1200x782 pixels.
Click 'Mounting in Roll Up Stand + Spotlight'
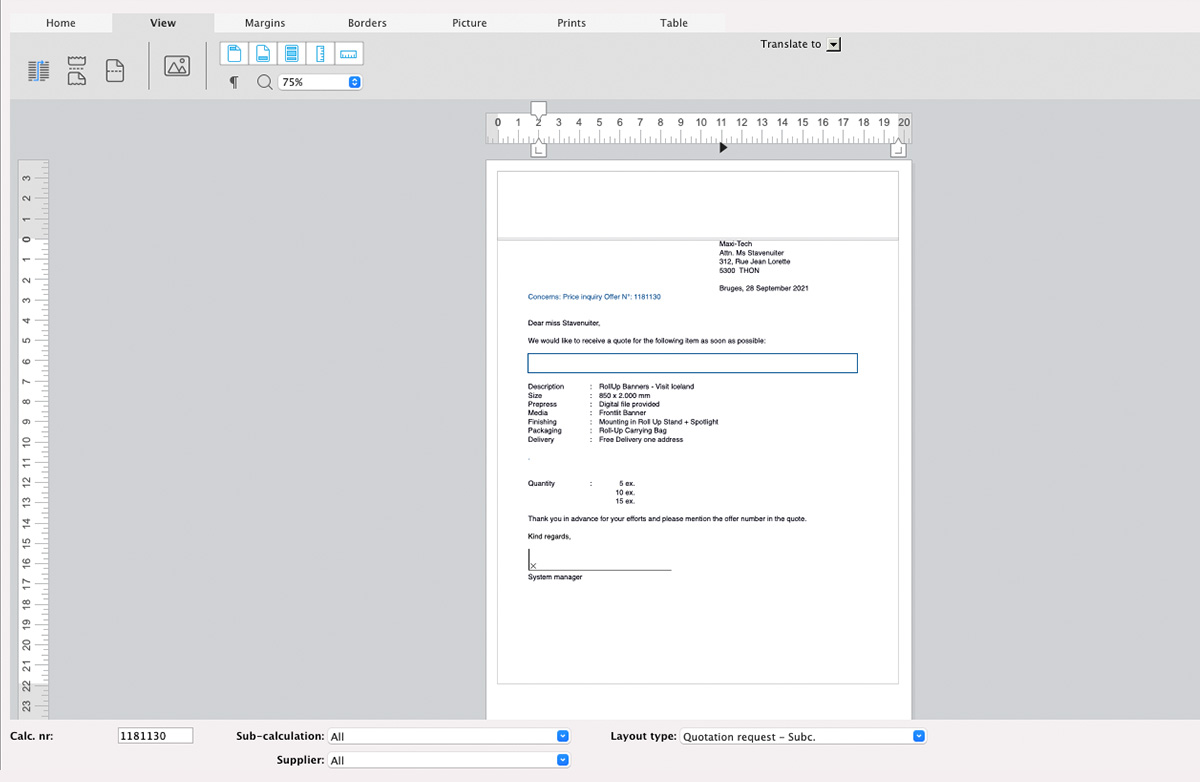click(x=658, y=422)
